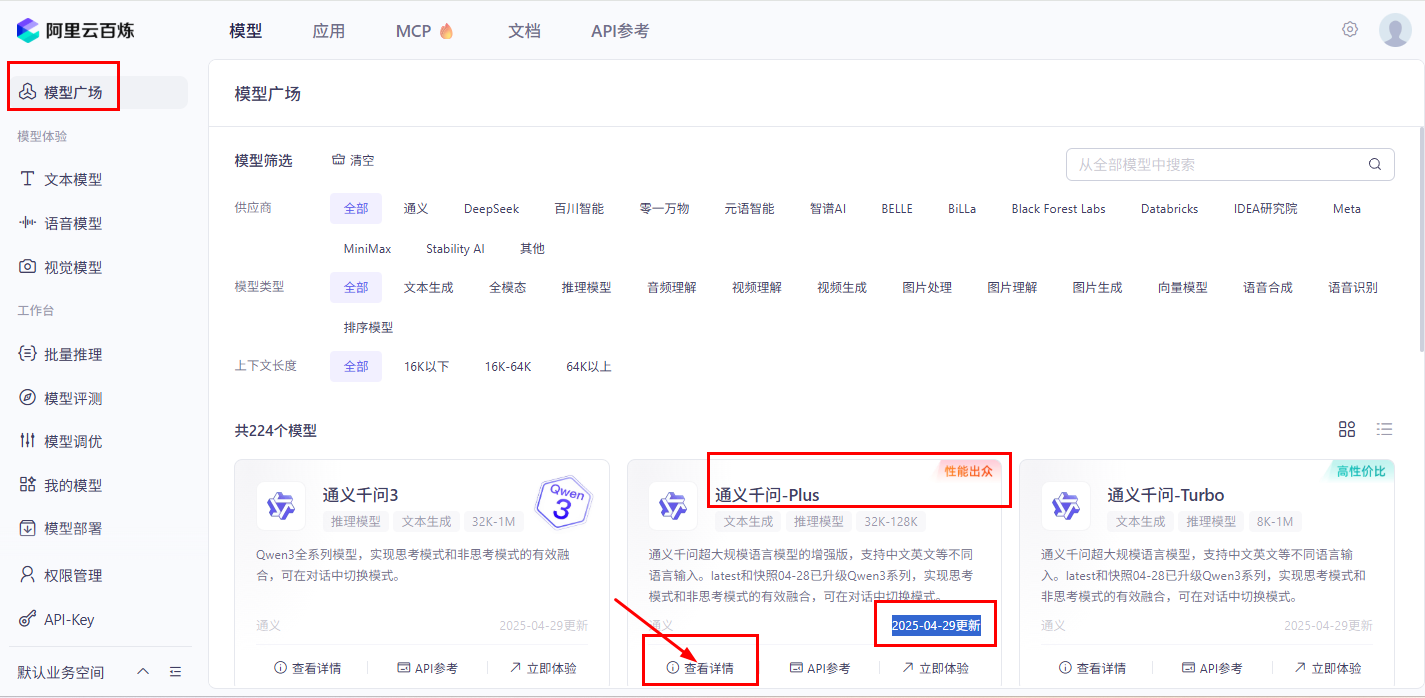Filter supplier by Stability AI

[455, 249]
